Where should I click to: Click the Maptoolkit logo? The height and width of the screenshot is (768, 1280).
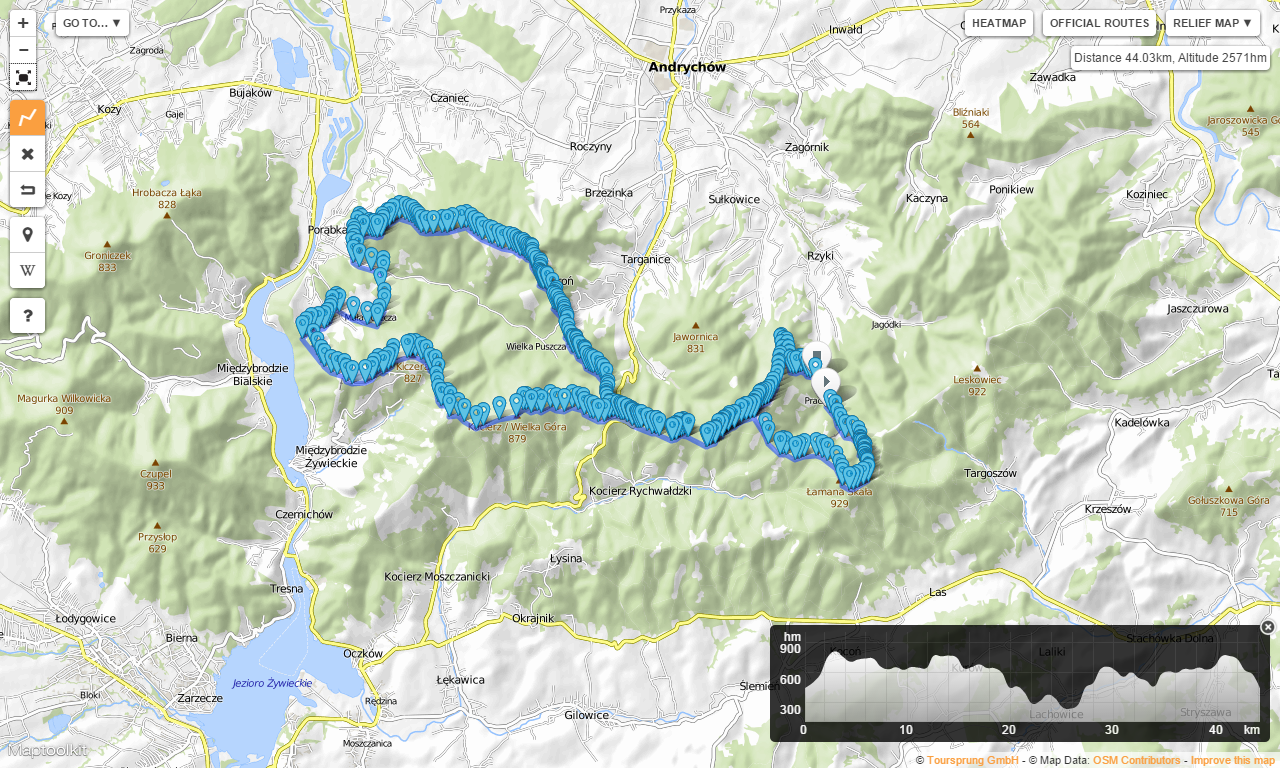tap(46, 749)
